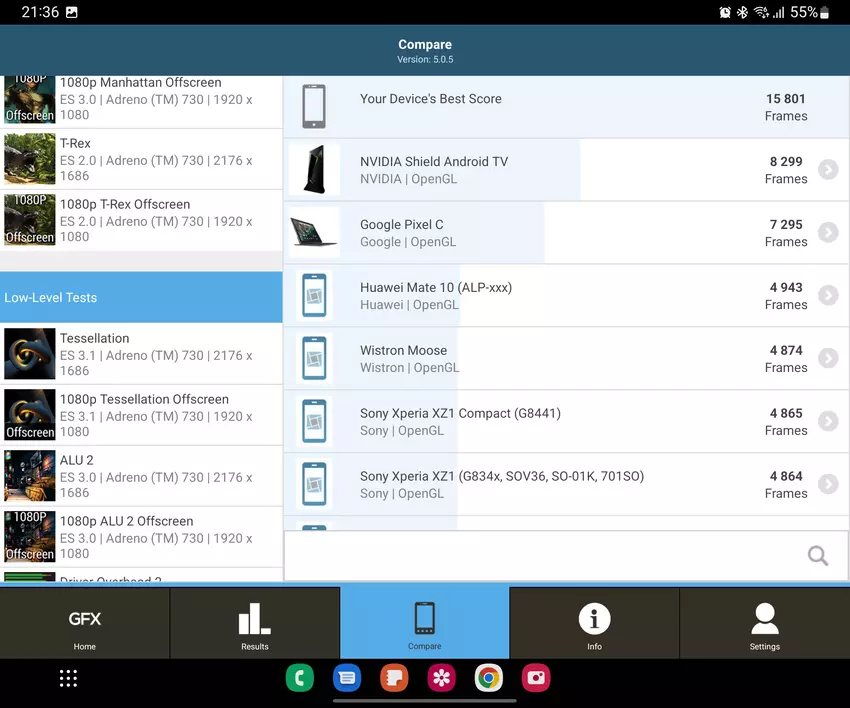
Task: Open Huawei Mate 10 details arrow
Action: click(x=827, y=296)
